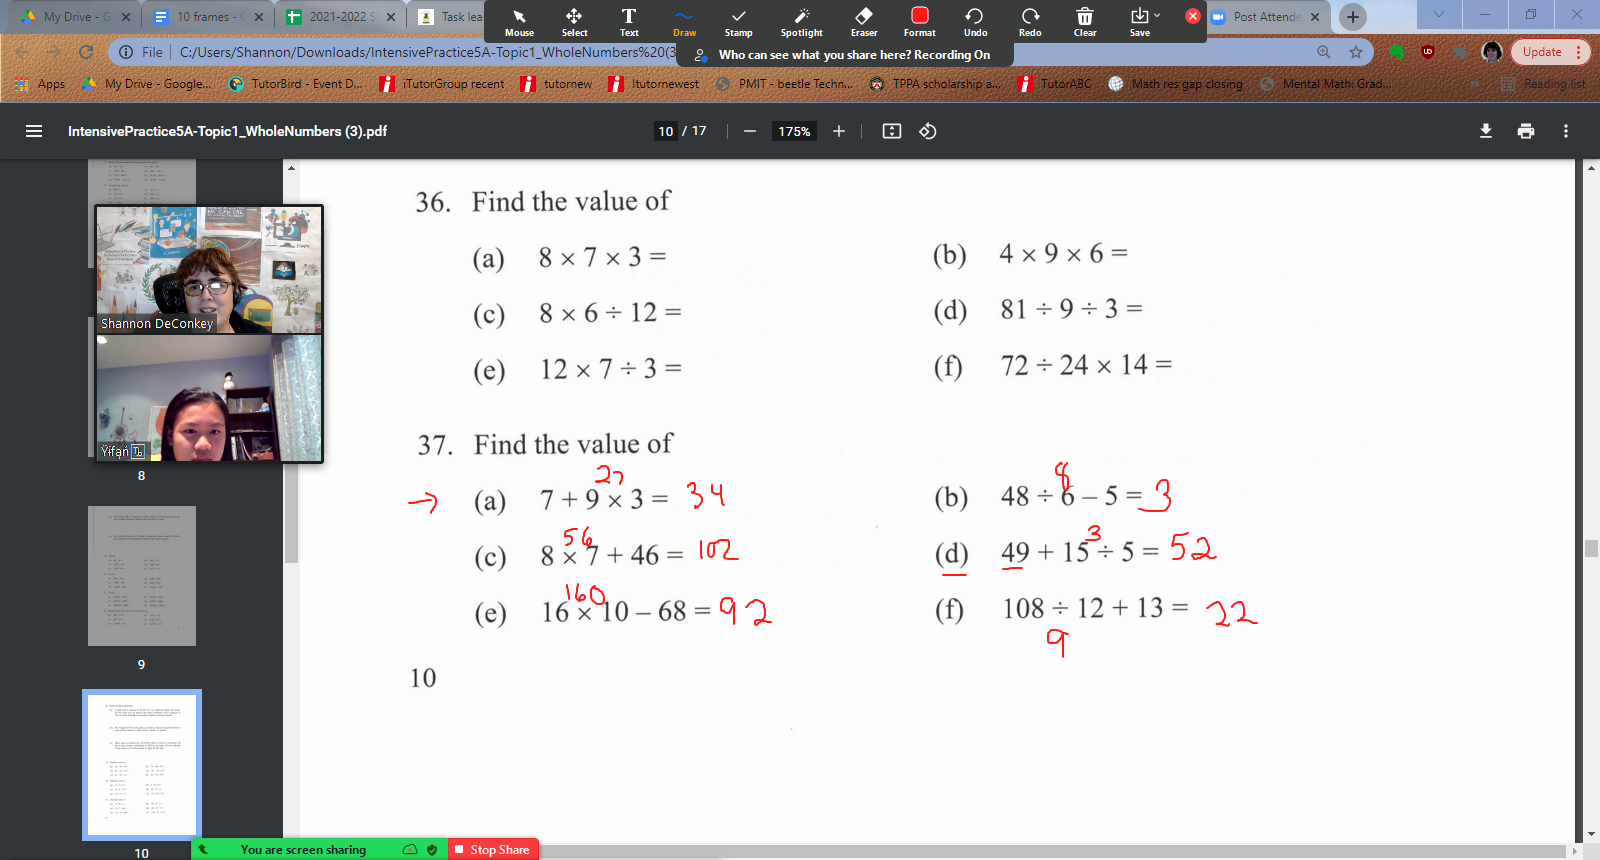Zoom out of the PDF

(749, 131)
